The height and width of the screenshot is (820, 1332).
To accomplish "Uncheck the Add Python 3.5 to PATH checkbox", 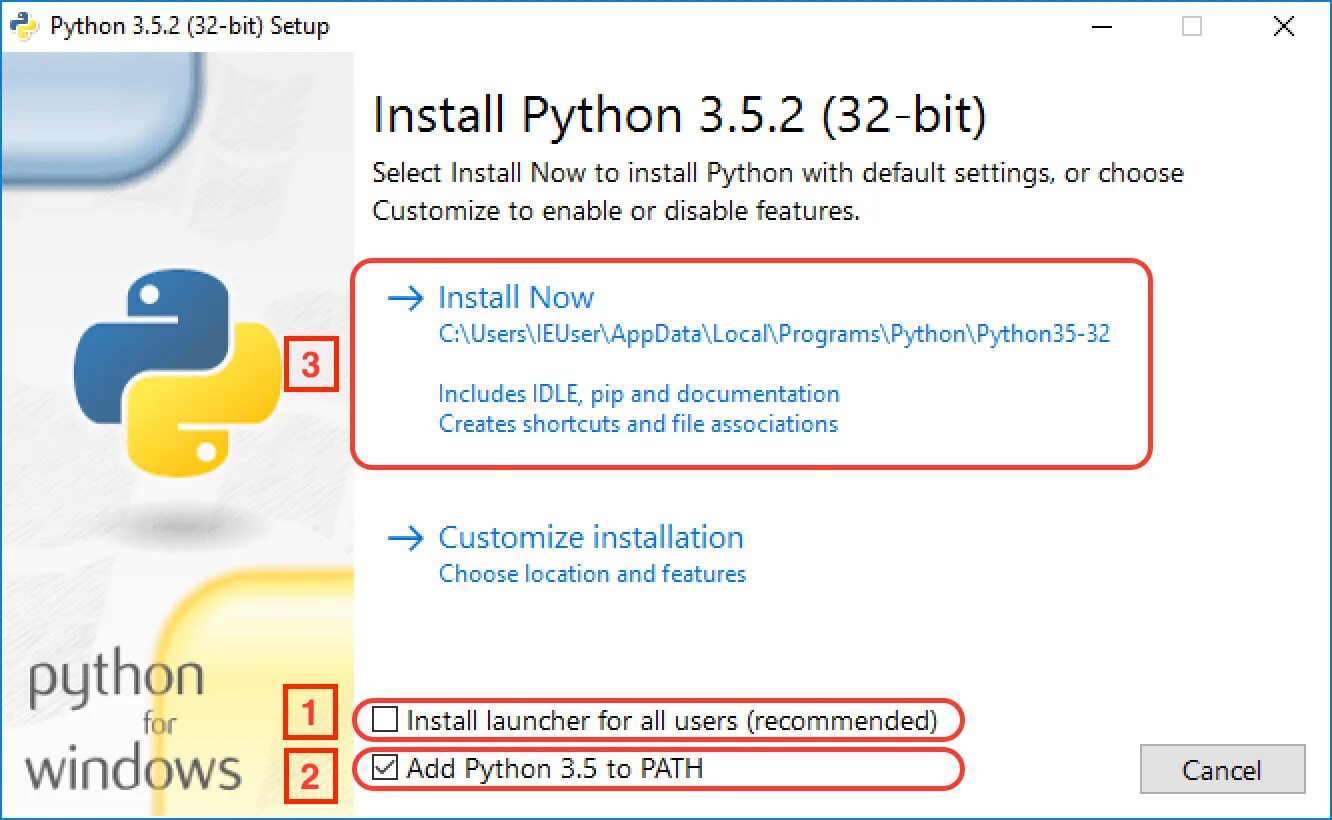I will (385, 768).
